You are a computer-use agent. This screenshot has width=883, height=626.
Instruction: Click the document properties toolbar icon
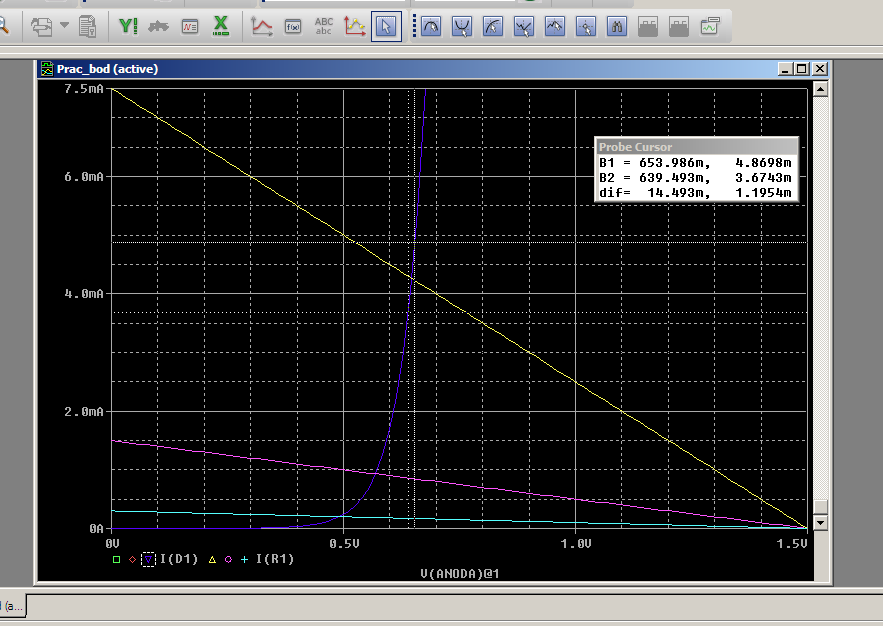(x=87, y=26)
